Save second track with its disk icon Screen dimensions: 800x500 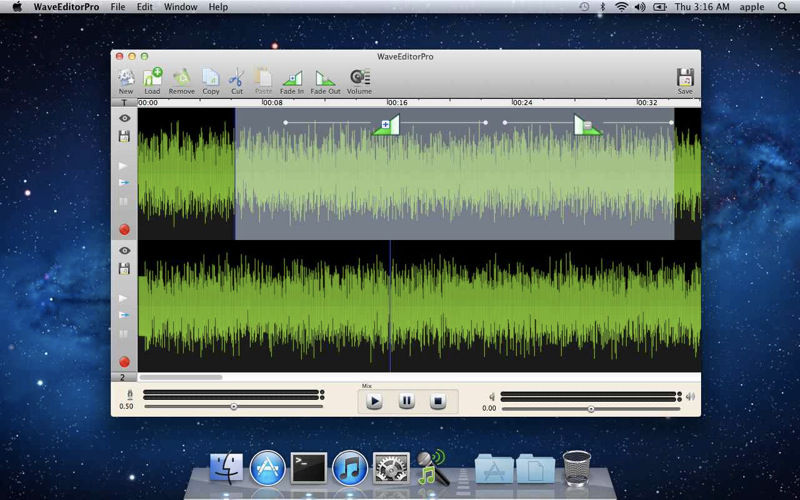click(x=124, y=268)
